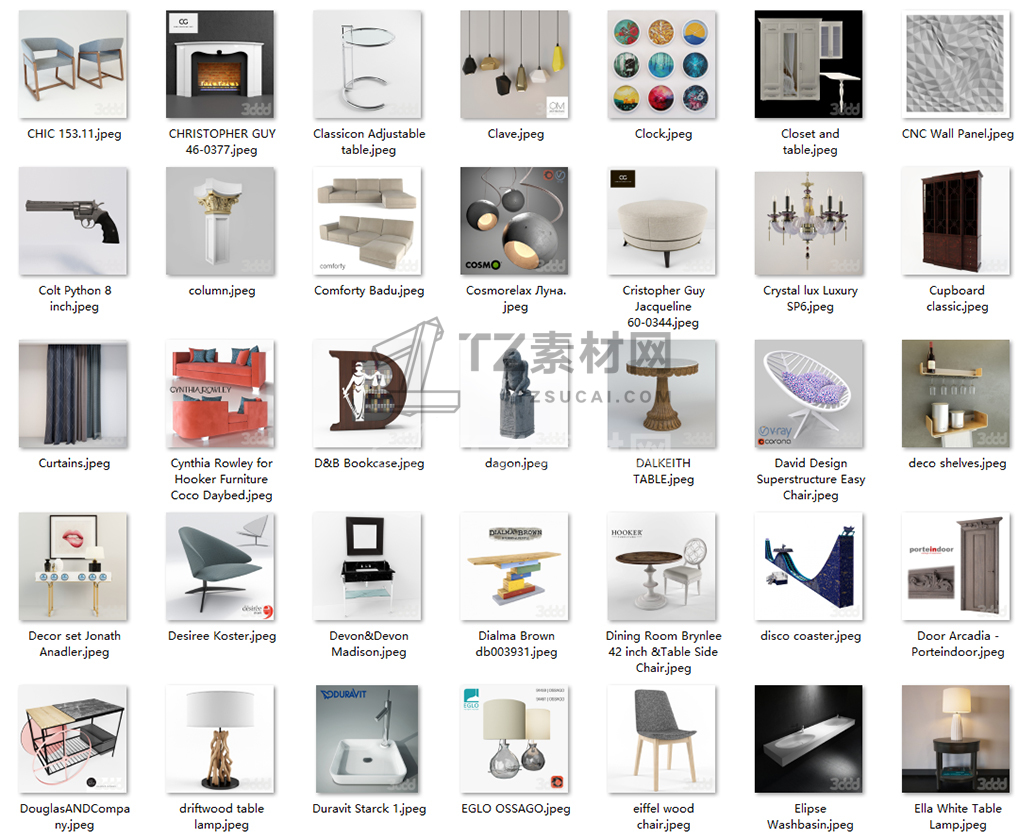Select the Colt Python 8 inch revolver thumbnail
The image size is (1035, 839).
(x=73, y=221)
